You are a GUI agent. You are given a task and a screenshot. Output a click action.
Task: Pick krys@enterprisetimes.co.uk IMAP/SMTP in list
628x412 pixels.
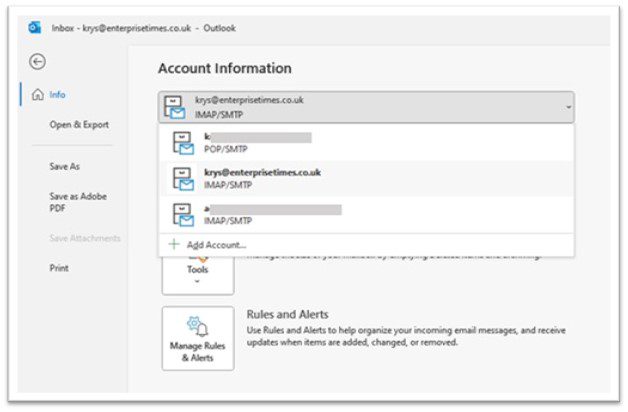[366, 179]
